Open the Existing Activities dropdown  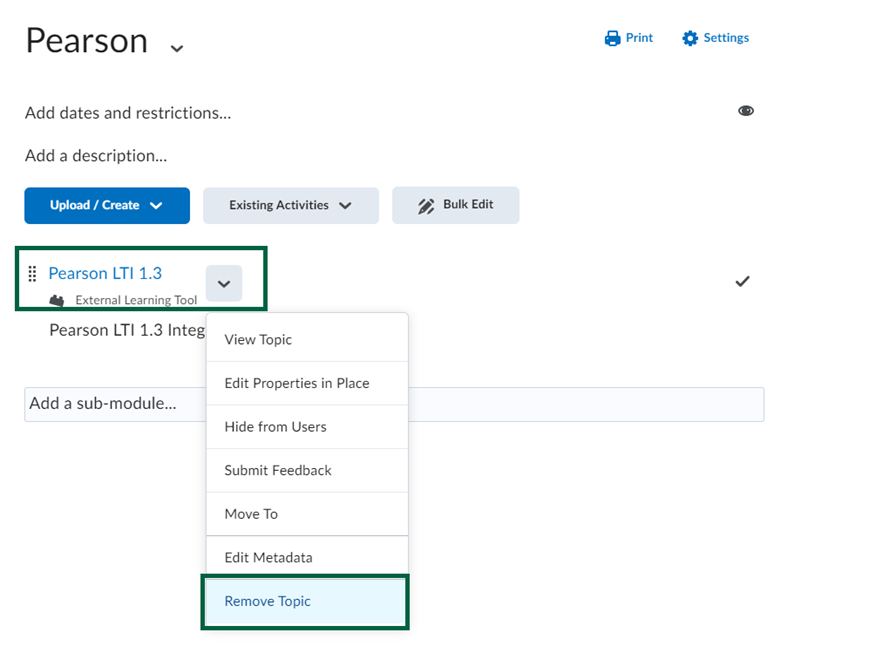click(x=290, y=205)
